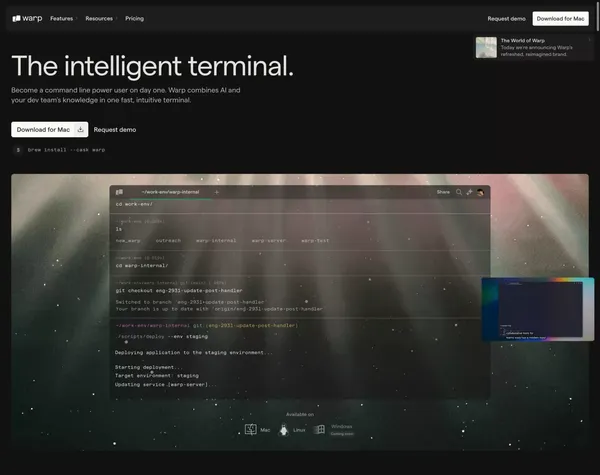Open the floating video preview thumbnail
This screenshot has width=600, height=475.
tap(538, 309)
